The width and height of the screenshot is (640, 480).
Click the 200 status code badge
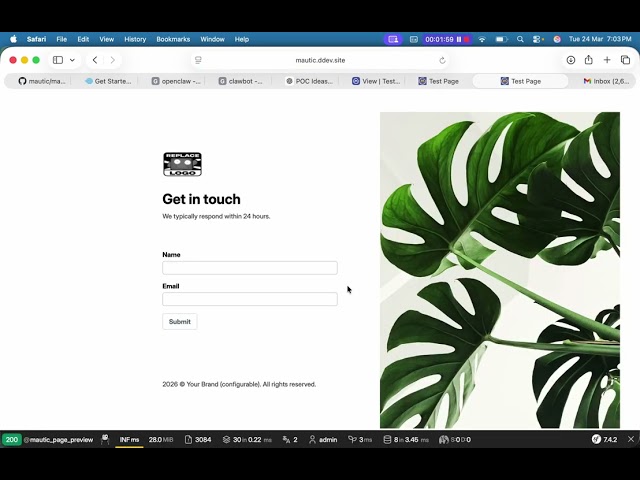(x=12, y=440)
